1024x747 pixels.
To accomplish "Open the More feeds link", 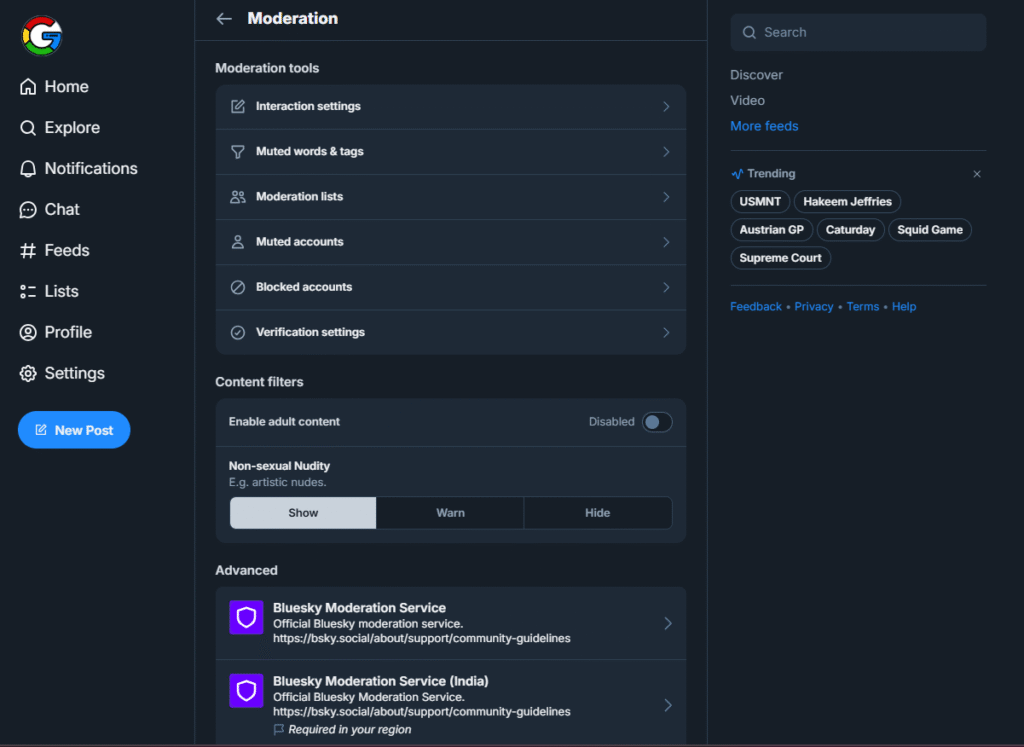I will point(764,126).
